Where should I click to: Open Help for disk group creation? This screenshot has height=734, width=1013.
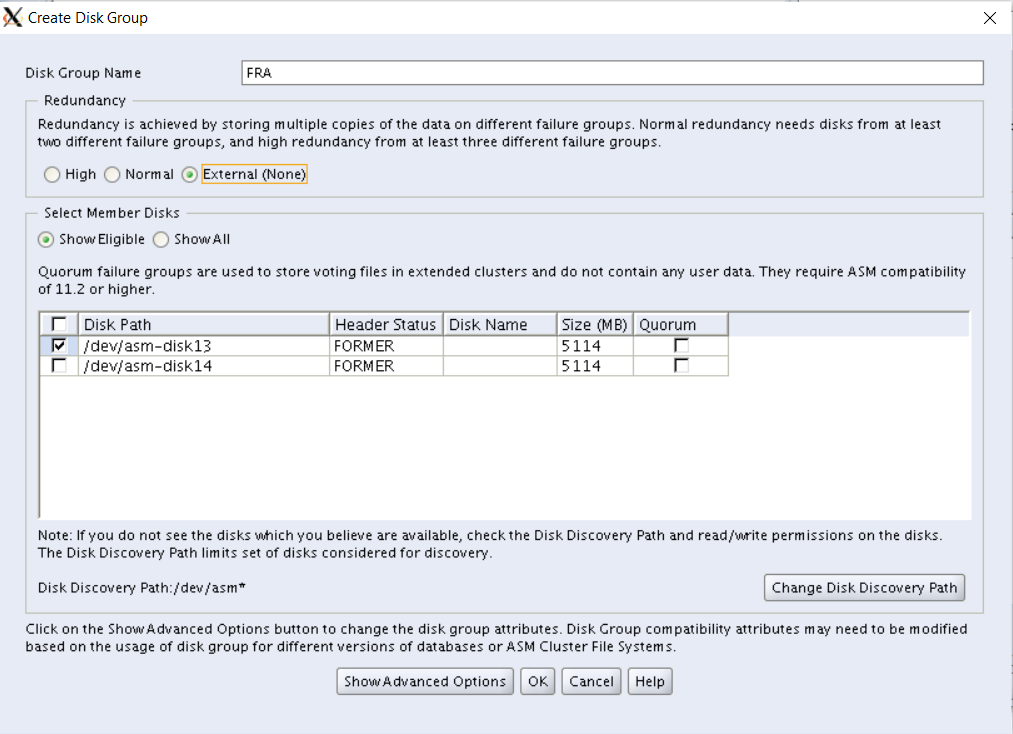click(x=650, y=682)
